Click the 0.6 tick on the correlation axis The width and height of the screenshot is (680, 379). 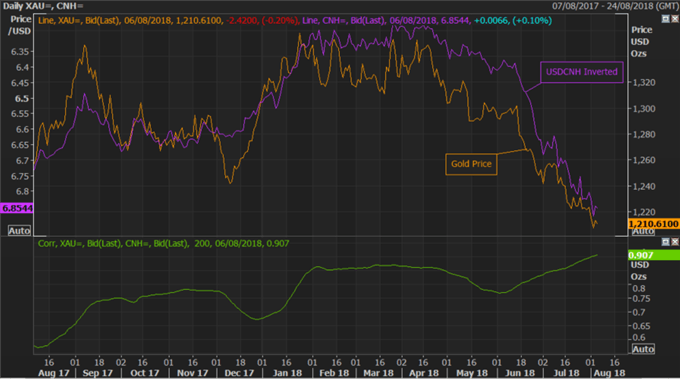coord(639,337)
